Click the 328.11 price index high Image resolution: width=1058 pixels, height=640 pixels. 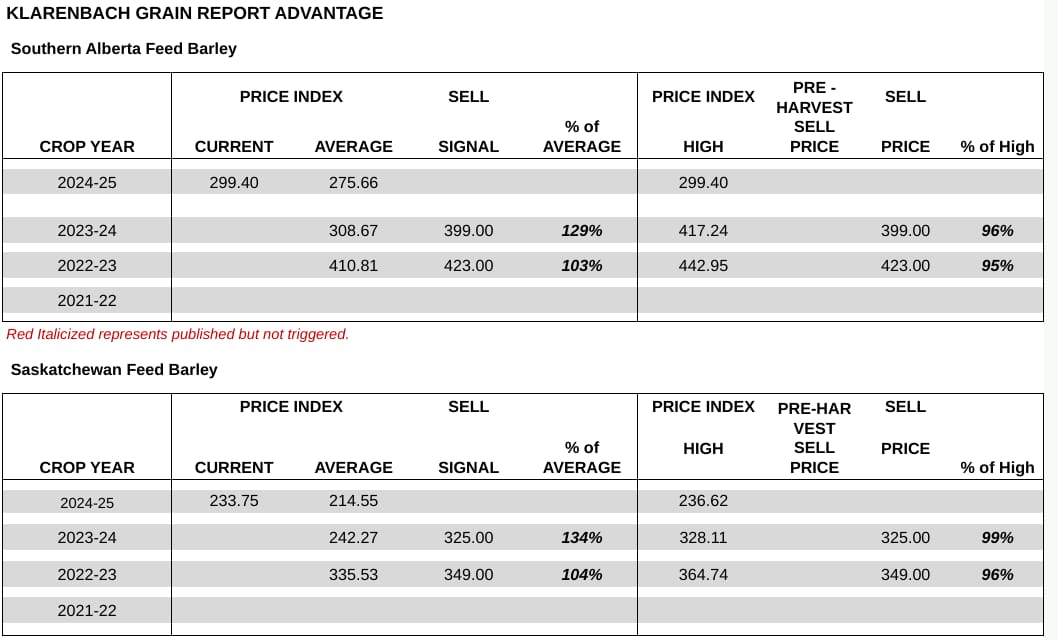[703, 538]
